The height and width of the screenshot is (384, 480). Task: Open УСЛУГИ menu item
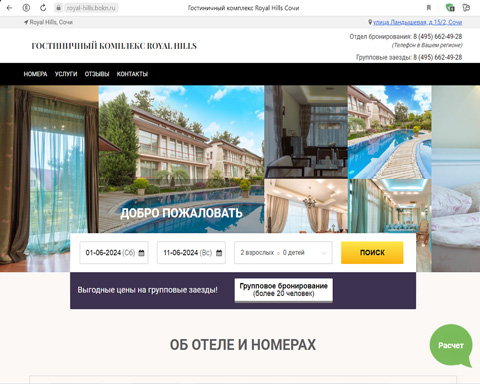point(66,74)
